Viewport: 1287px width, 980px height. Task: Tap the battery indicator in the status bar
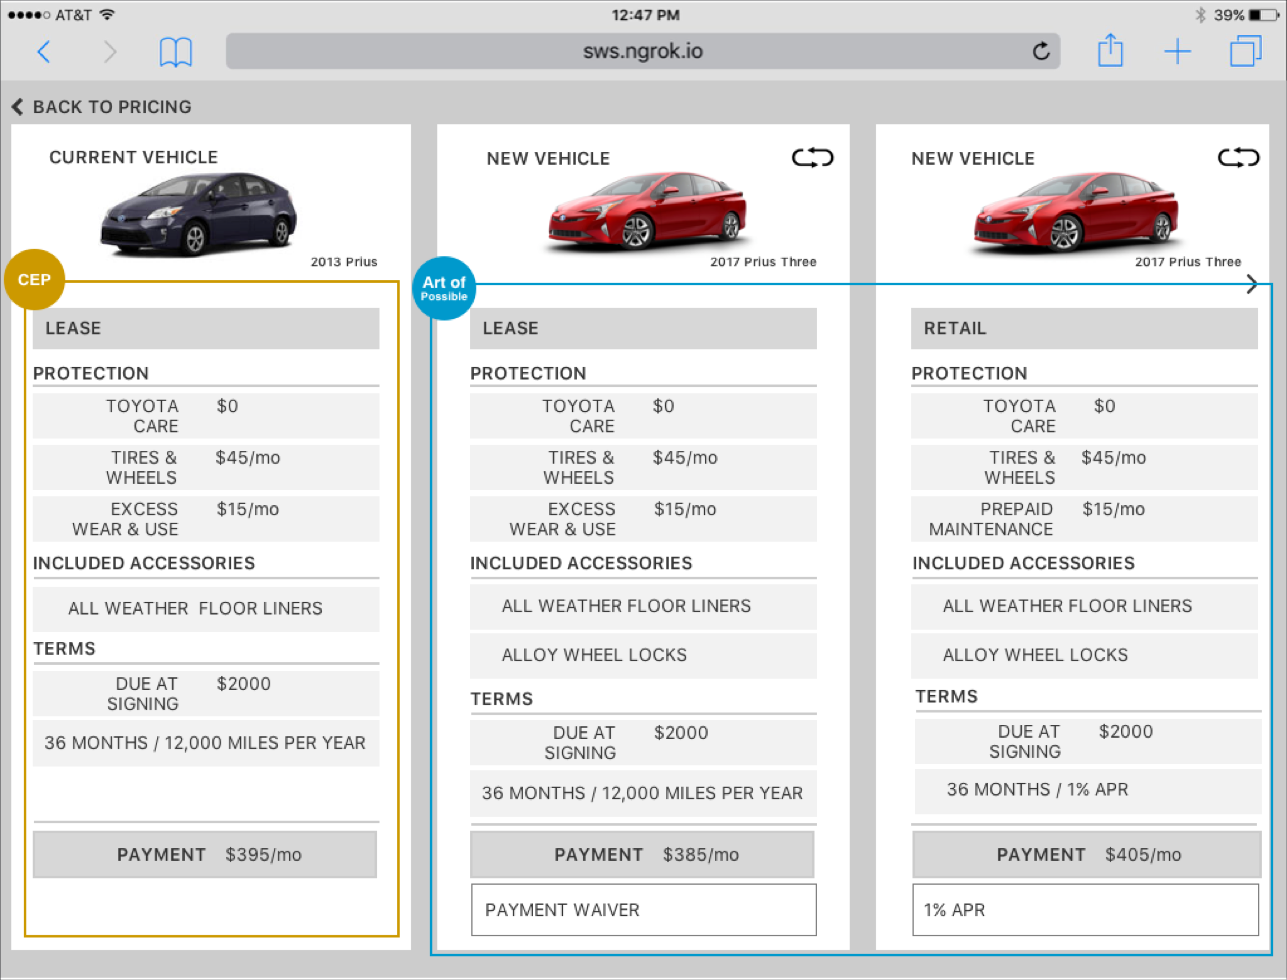pyautogui.click(x=1262, y=15)
